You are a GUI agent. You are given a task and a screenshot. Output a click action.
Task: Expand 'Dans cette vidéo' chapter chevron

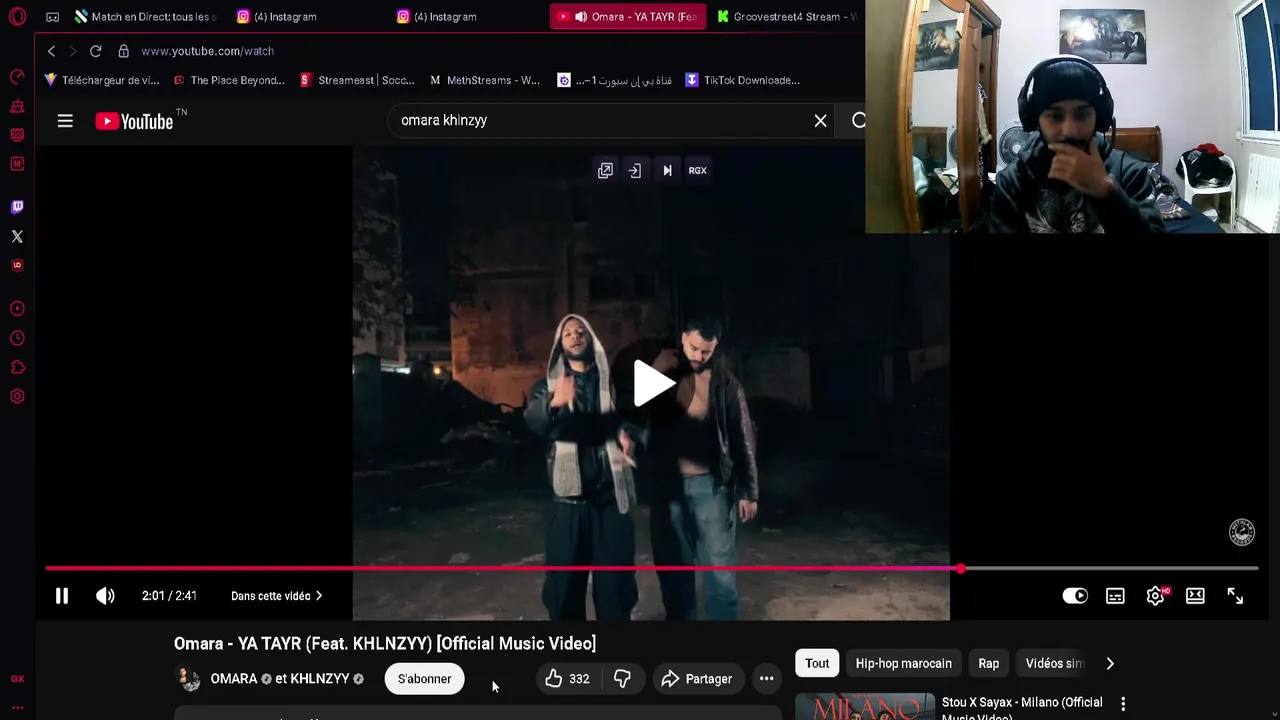[x=319, y=596]
